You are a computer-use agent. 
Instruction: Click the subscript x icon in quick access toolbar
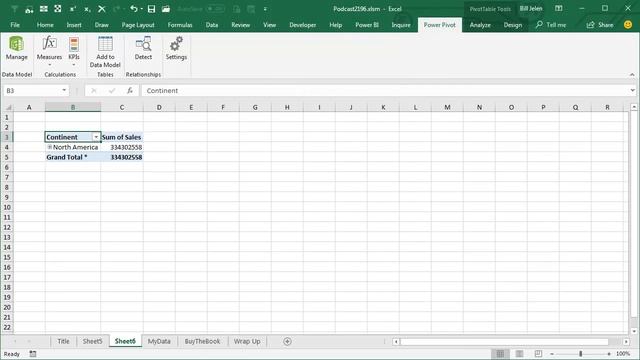click(87, 9)
